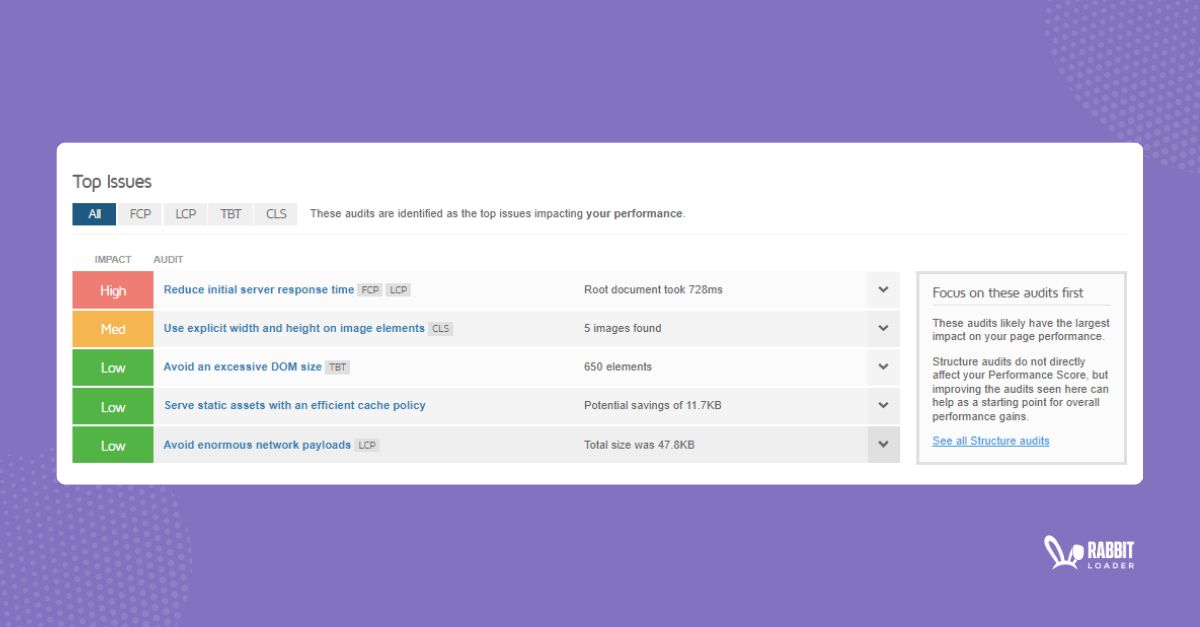Click the LCP badge on the network payloads row
This screenshot has height=627, width=1200.
pos(366,445)
